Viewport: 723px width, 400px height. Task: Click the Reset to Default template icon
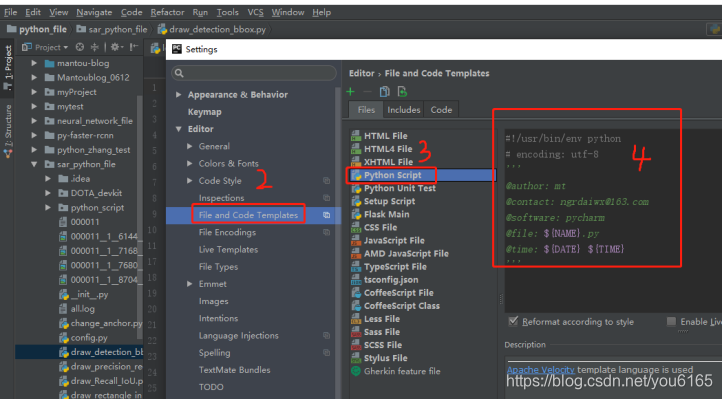[x=402, y=92]
